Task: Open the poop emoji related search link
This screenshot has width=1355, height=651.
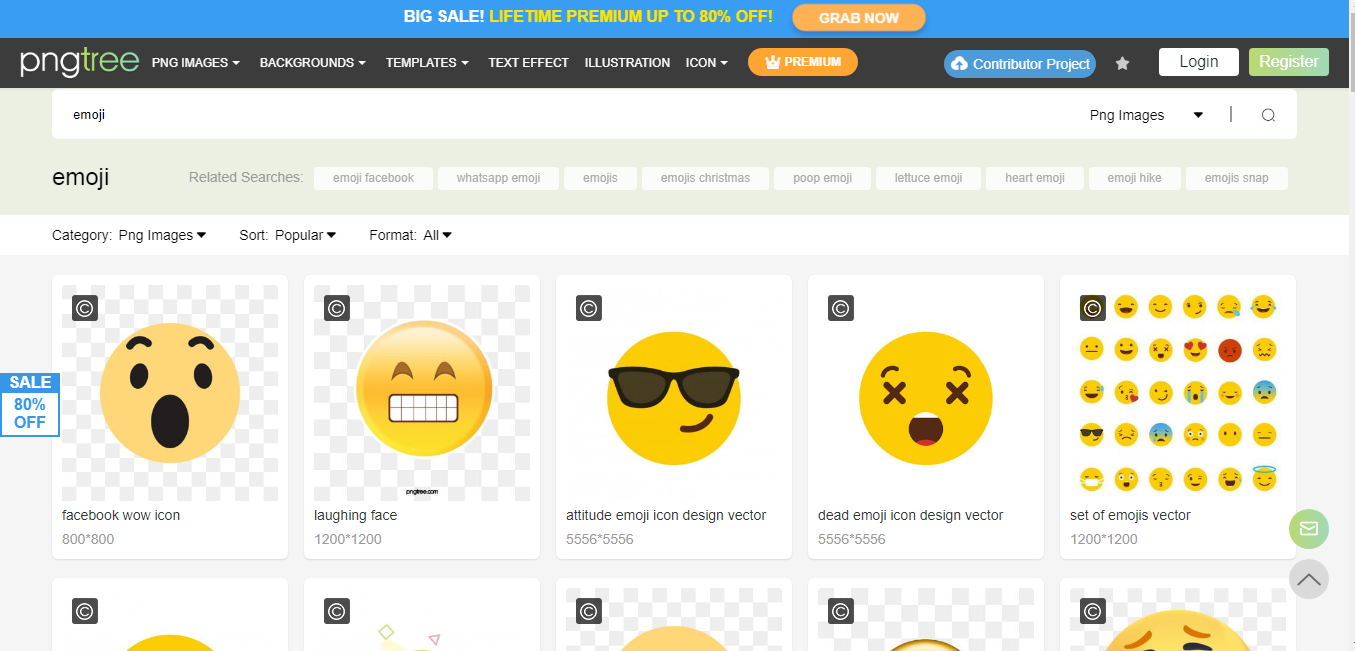Action: (x=822, y=178)
